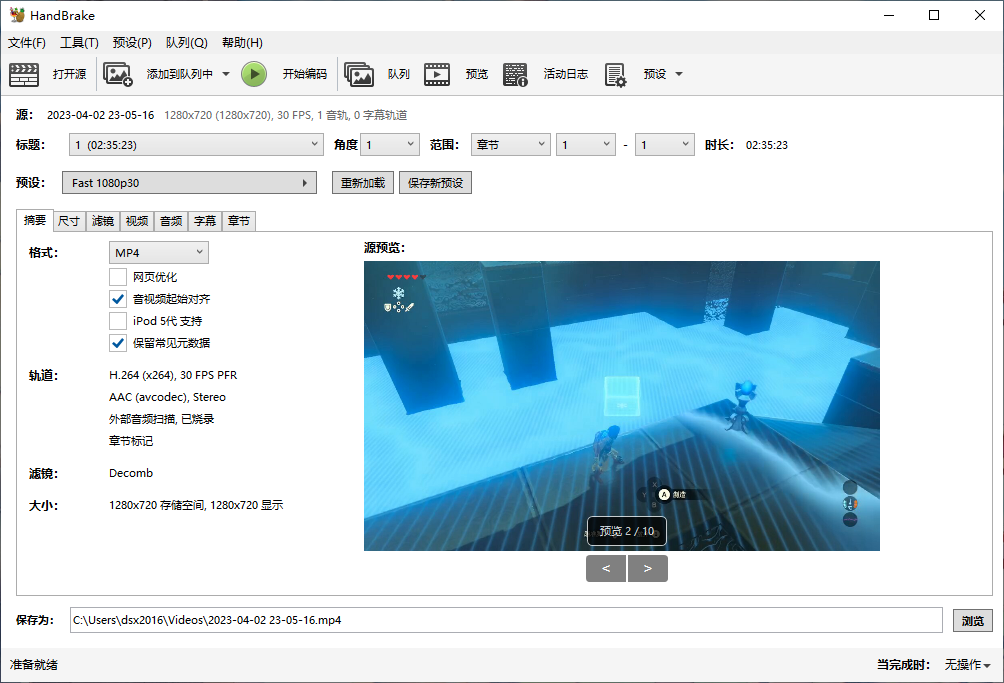This screenshot has height=683, width=1004.
Task: Open the Queue images icon
Action: pyautogui.click(x=359, y=74)
